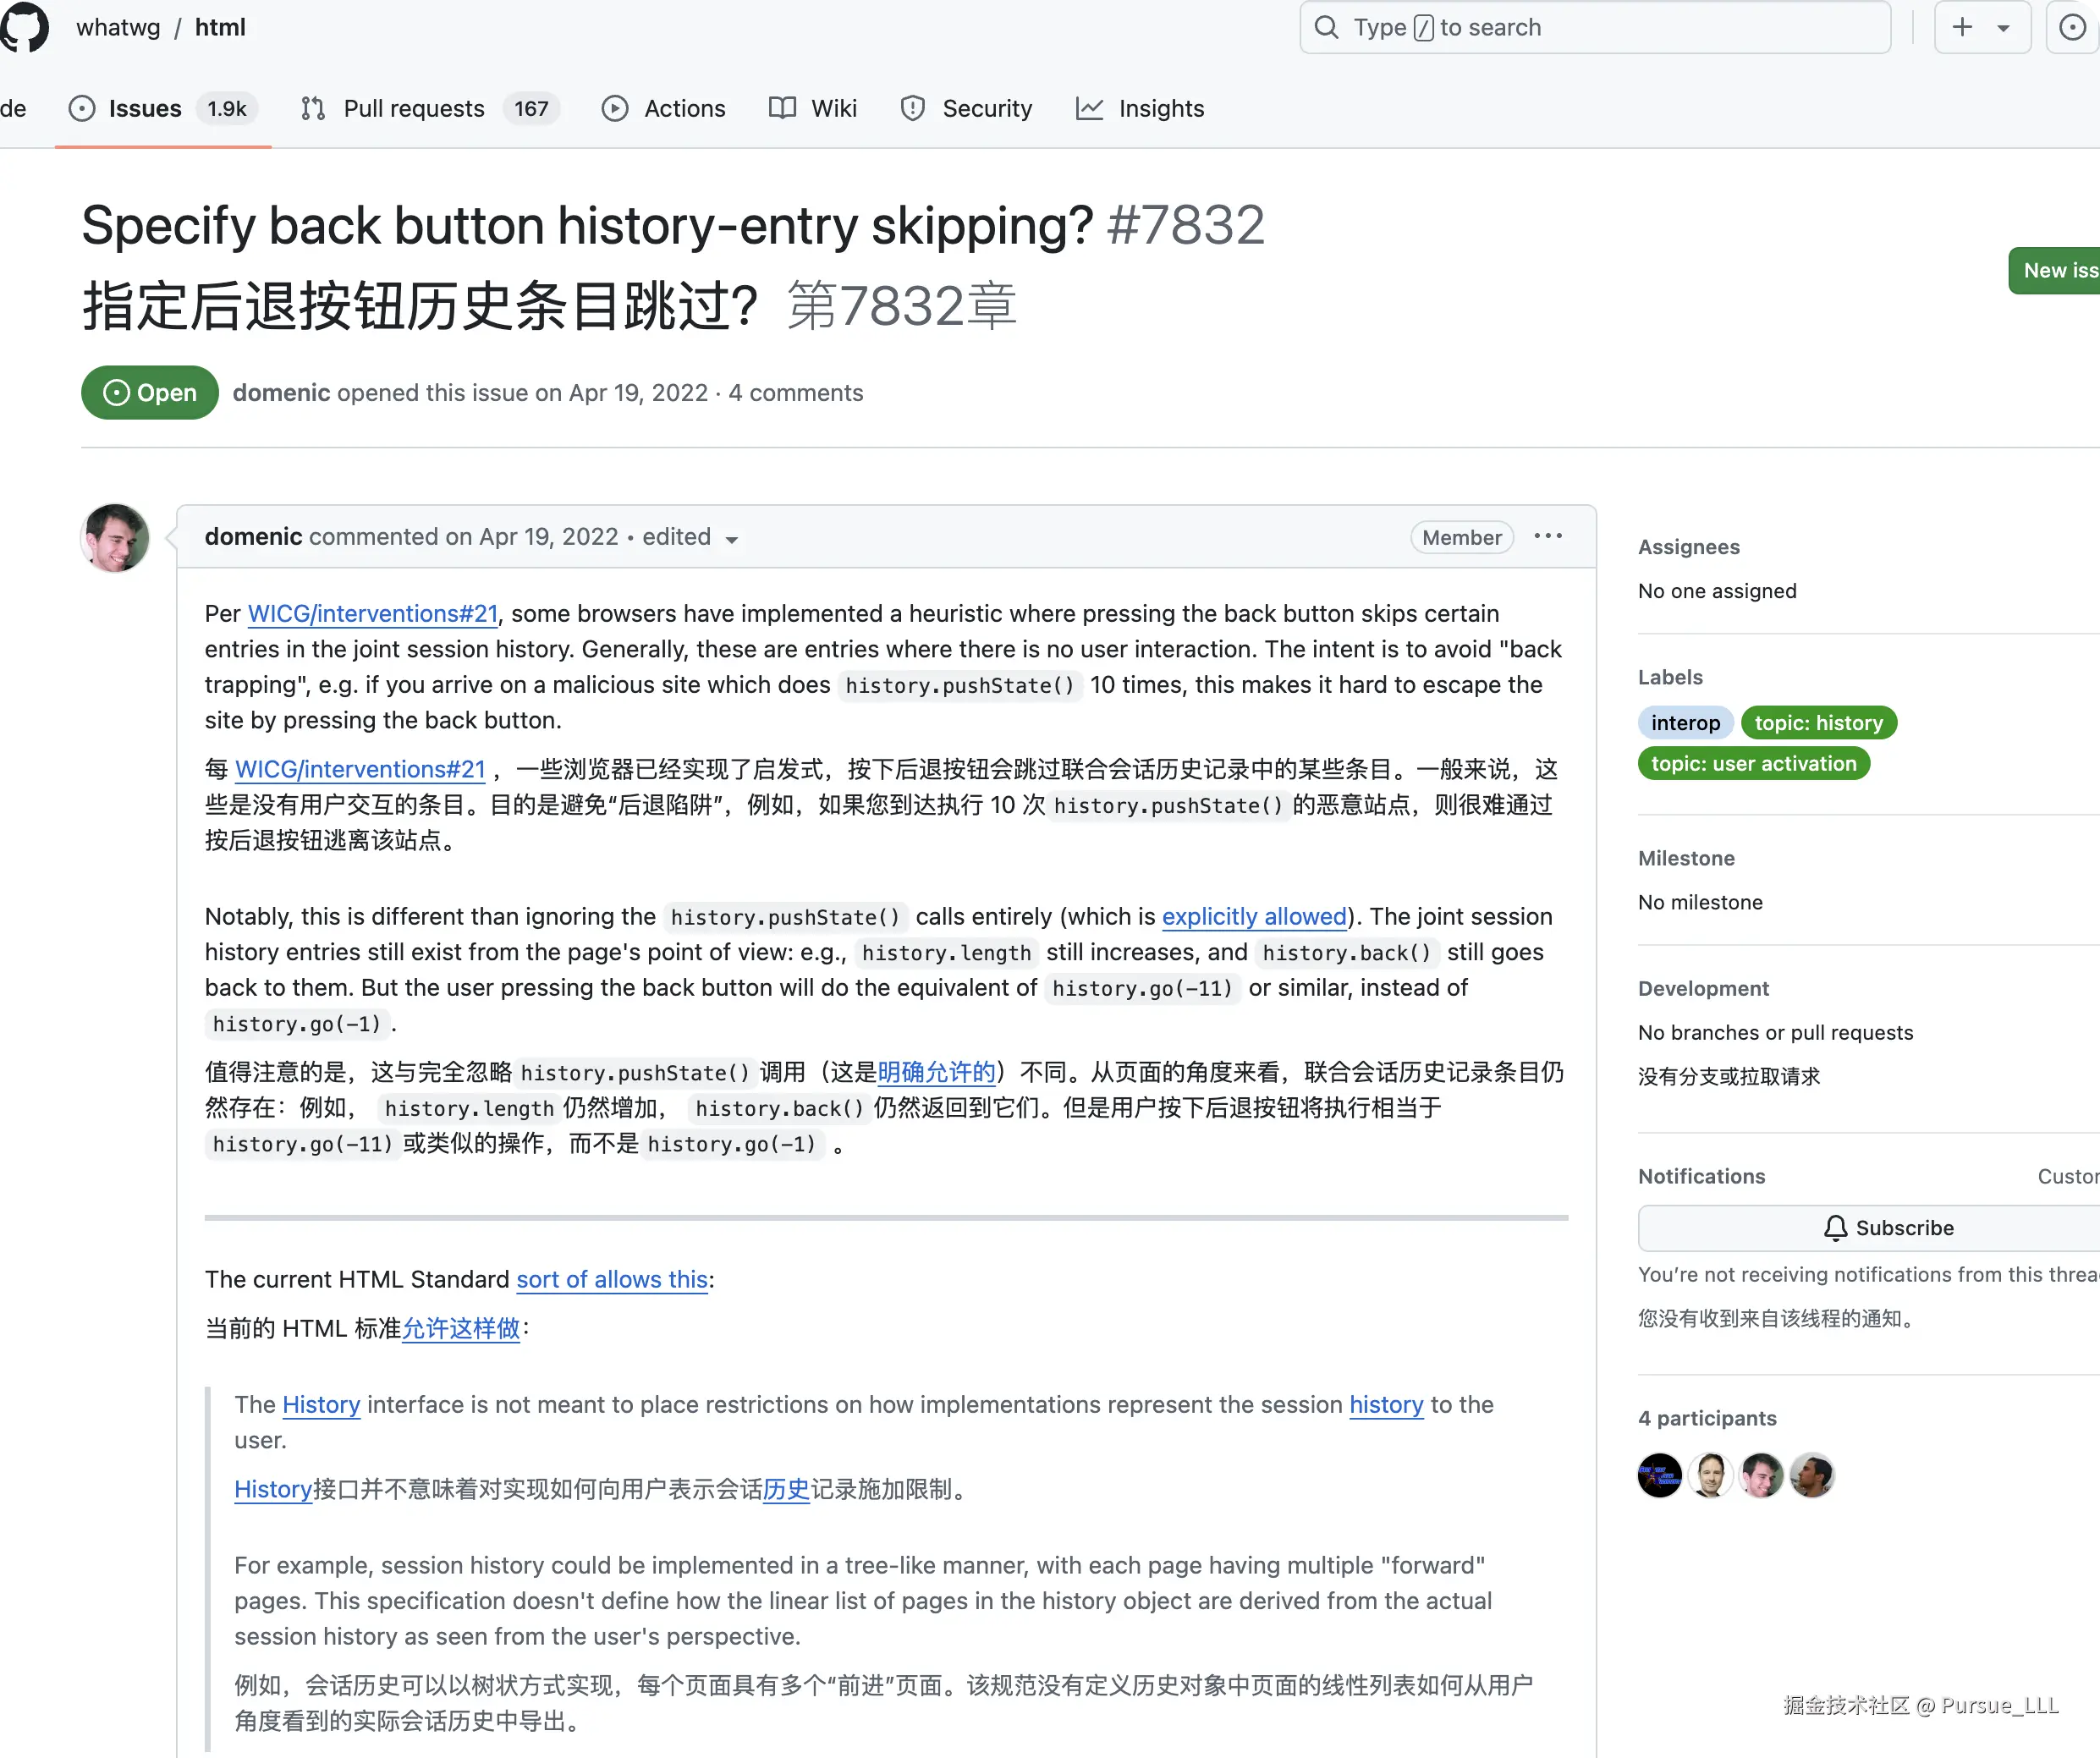Click the plus icon to create new
This screenshot has height=1758, width=2100.
click(x=1962, y=27)
